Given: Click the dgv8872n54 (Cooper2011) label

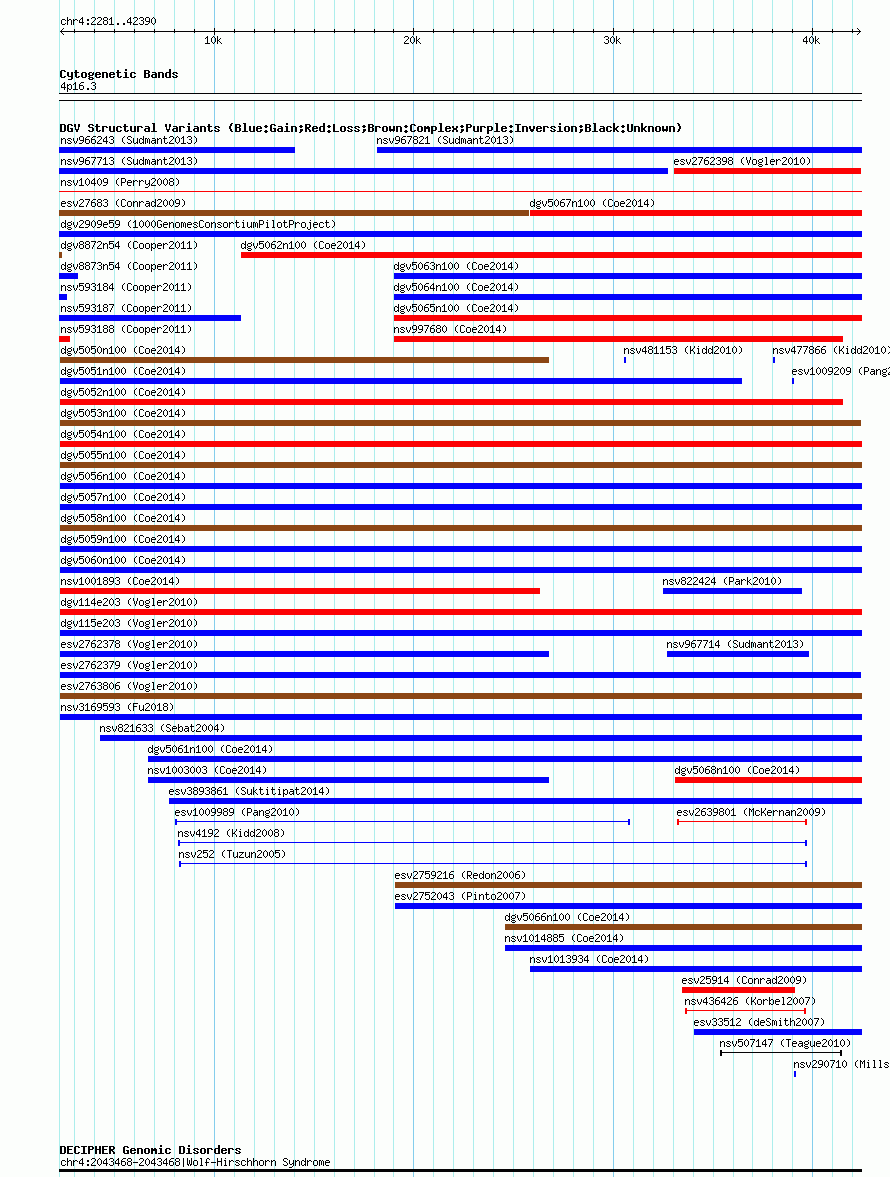Looking at the screenshot, I should 129,245.
